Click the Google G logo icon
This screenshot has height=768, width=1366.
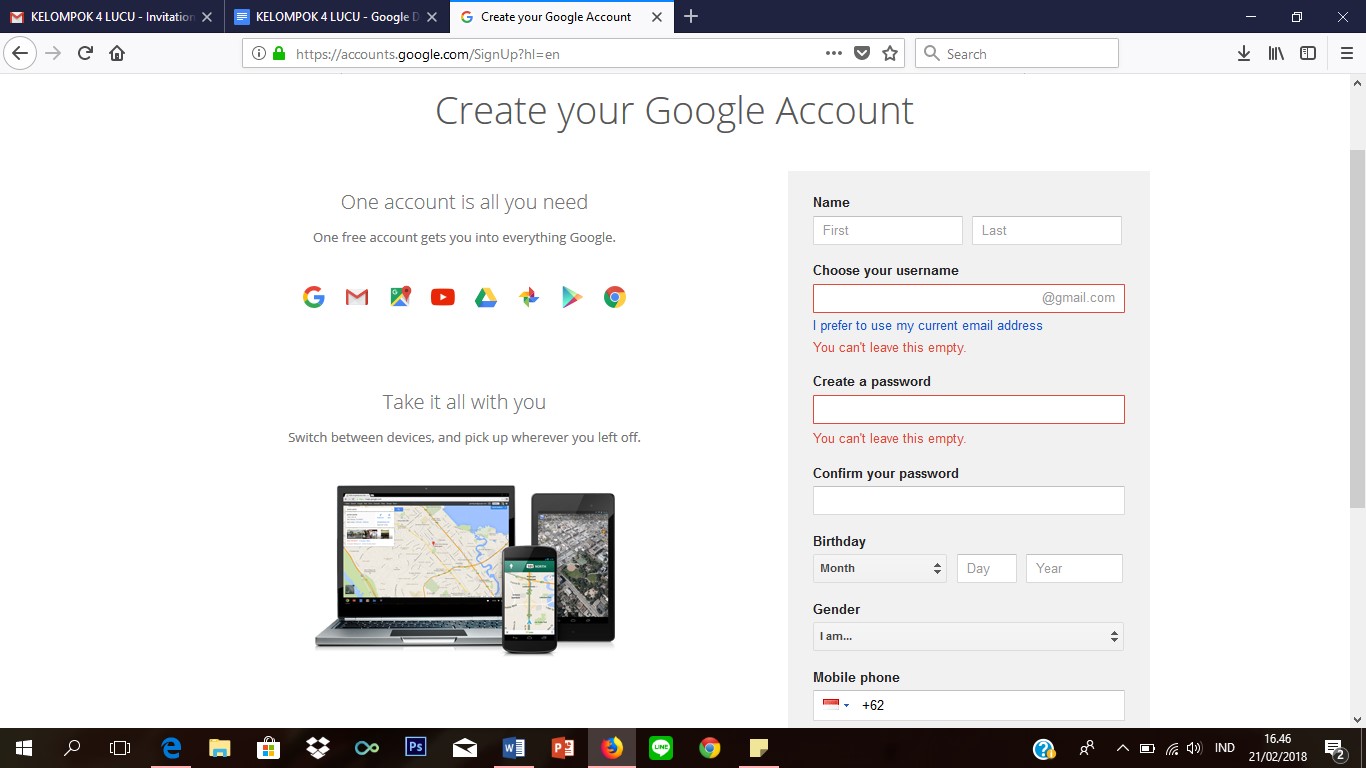pos(314,297)
